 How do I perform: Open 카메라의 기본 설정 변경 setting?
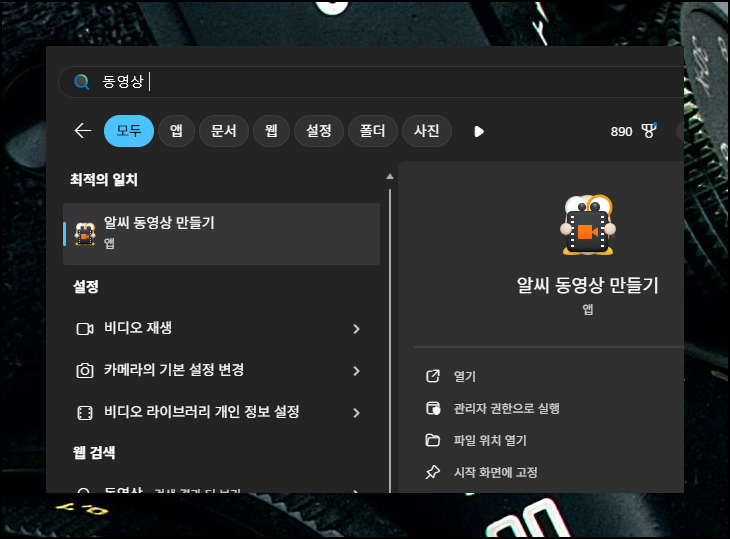[222, 371]
